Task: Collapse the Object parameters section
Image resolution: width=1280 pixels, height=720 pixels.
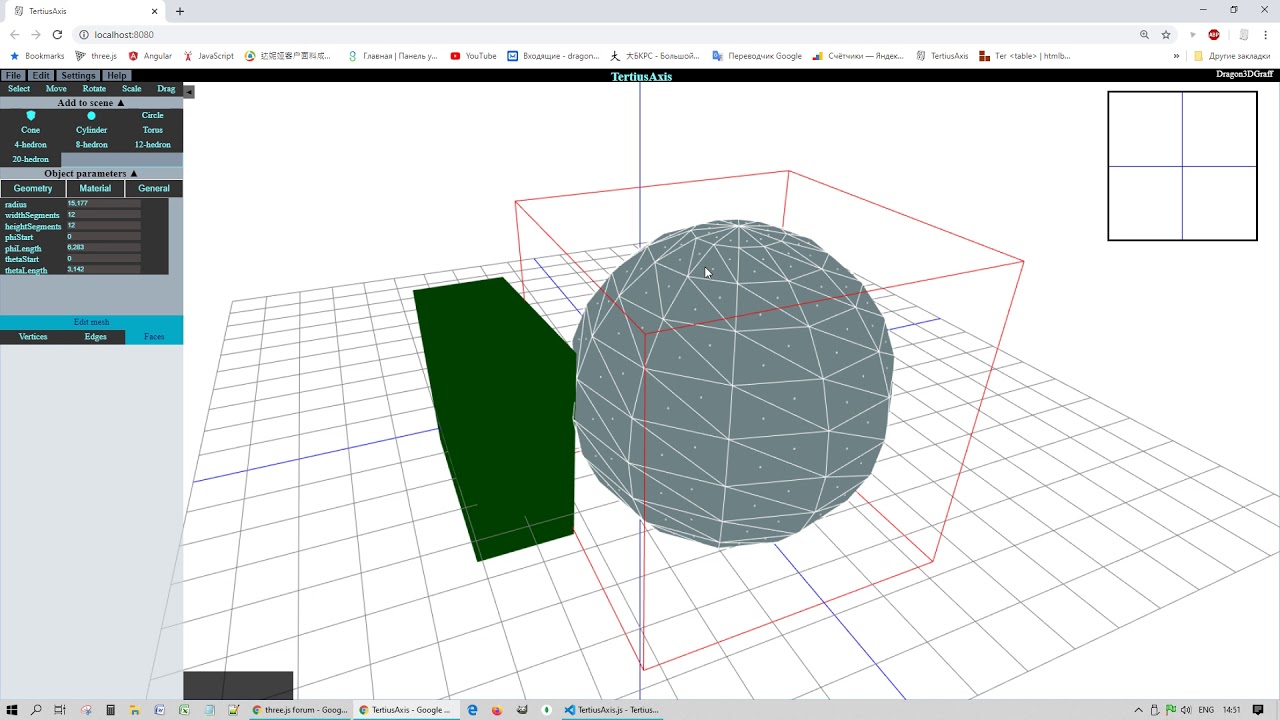Action: [91, 174]
